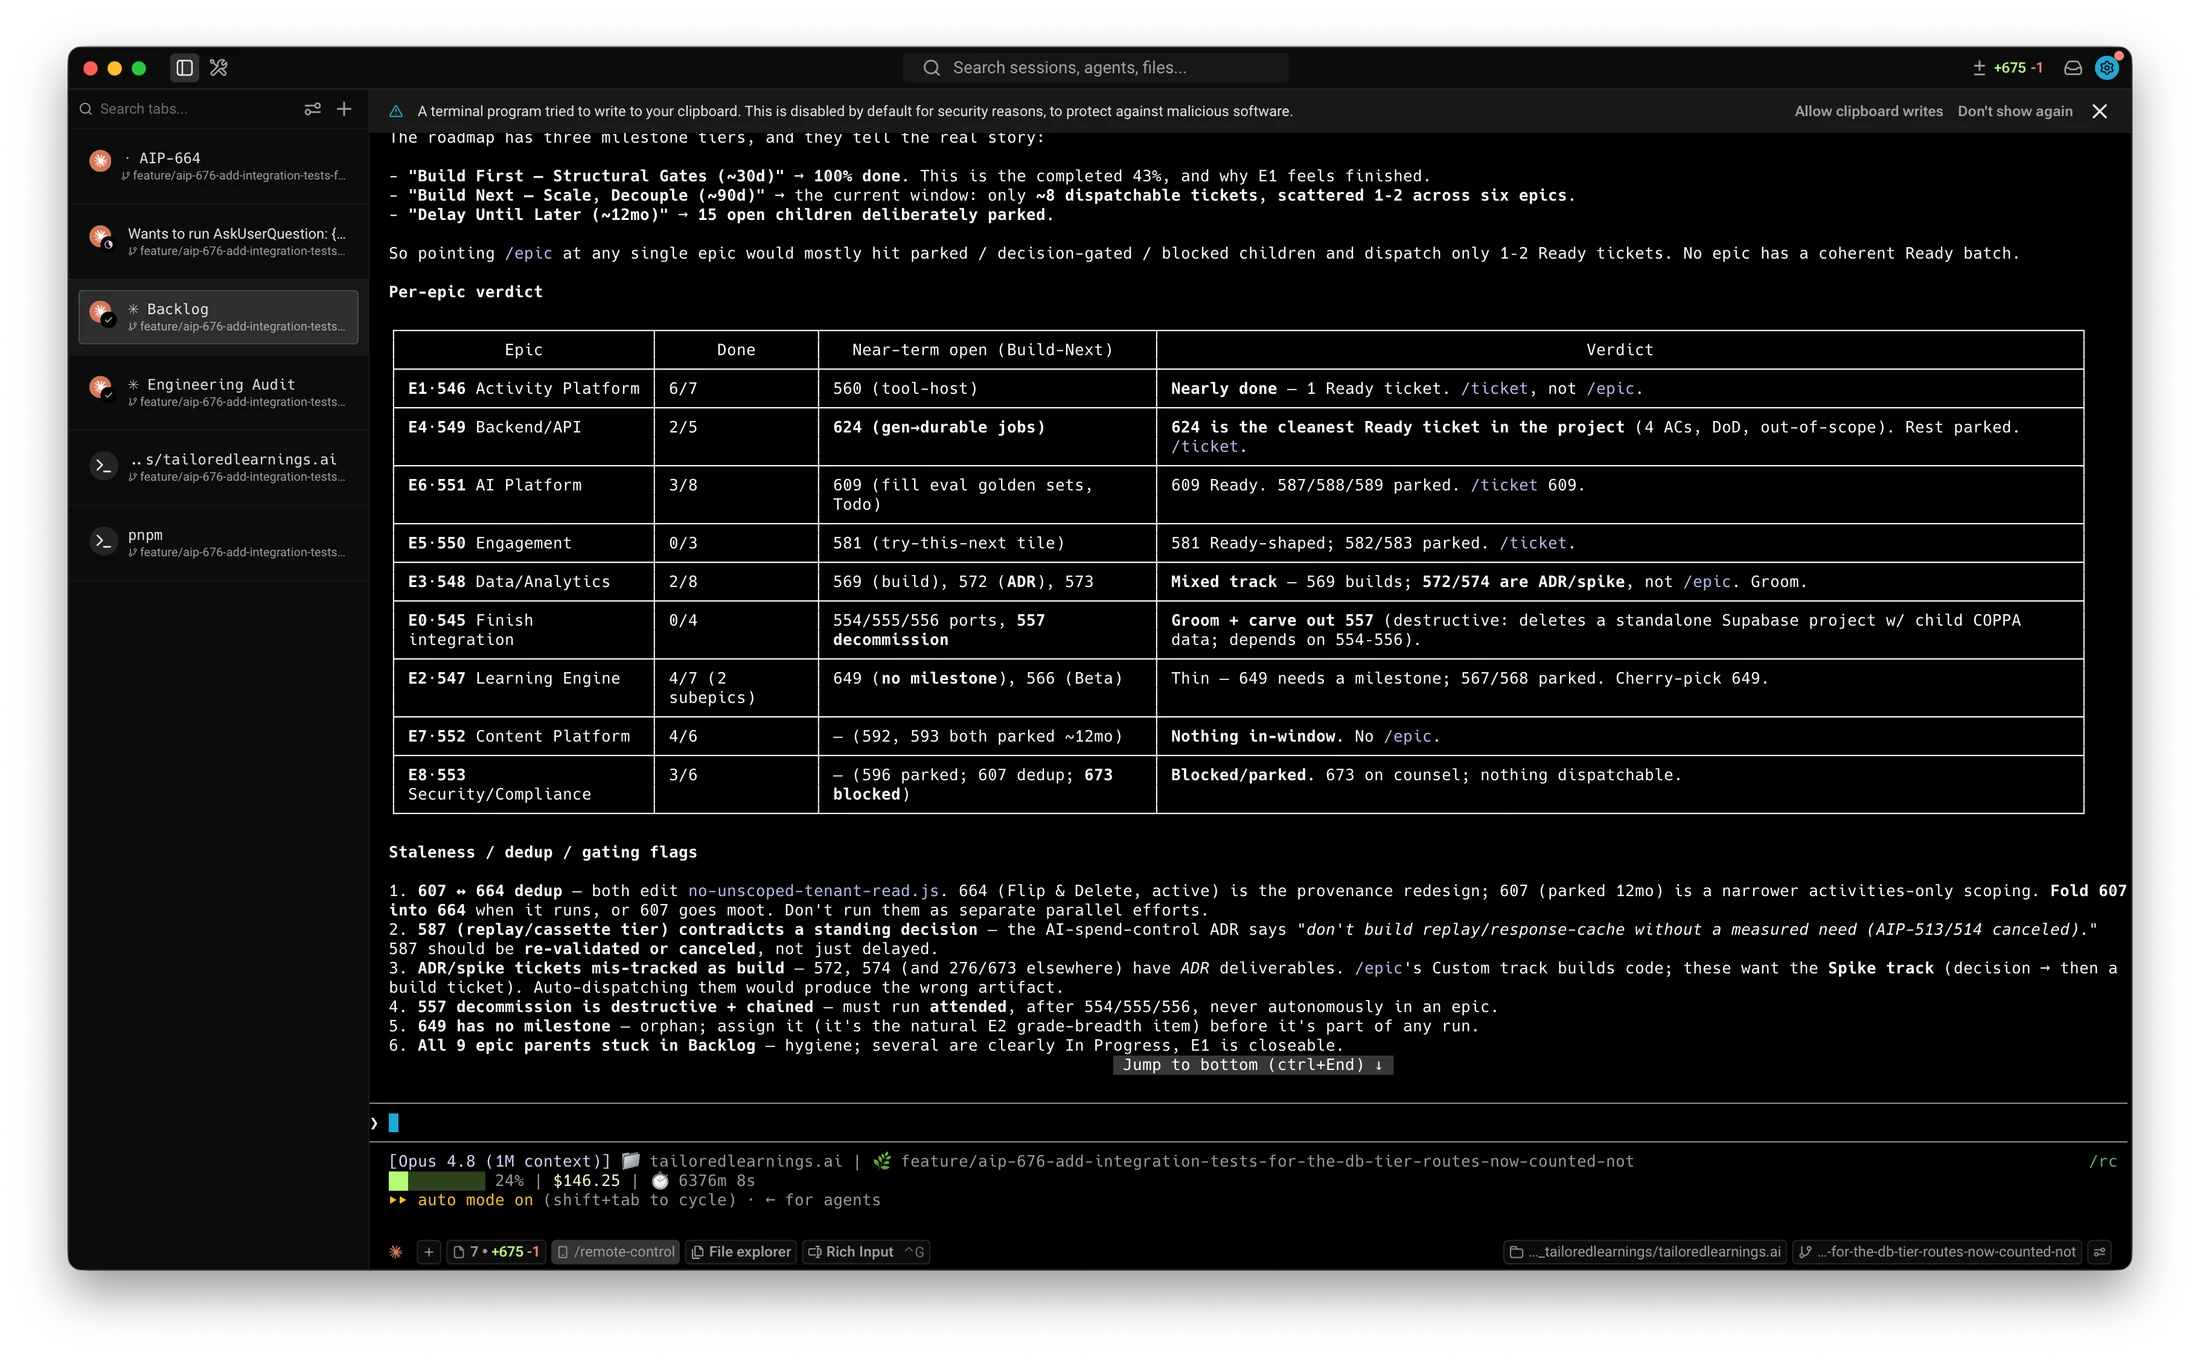This screenshot has width=2200, height=1360.
Task: Click the Engineering Audit agent avatar icon
Action: [x=101, y=388]
